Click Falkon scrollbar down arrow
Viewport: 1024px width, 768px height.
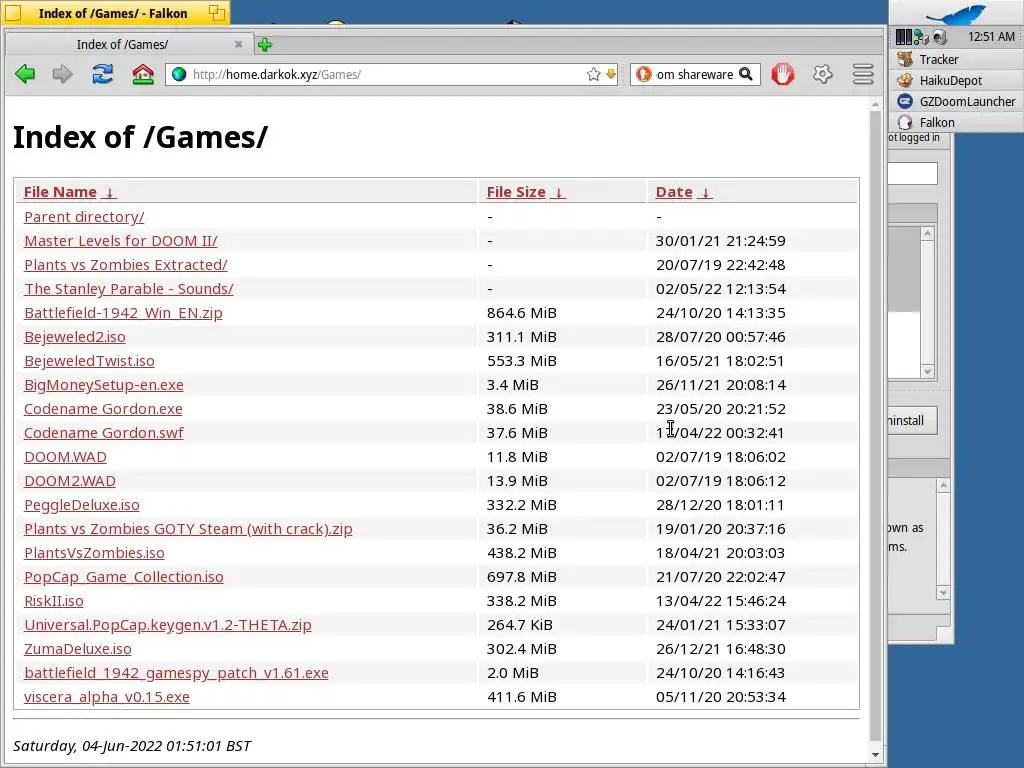coord(875,755)
